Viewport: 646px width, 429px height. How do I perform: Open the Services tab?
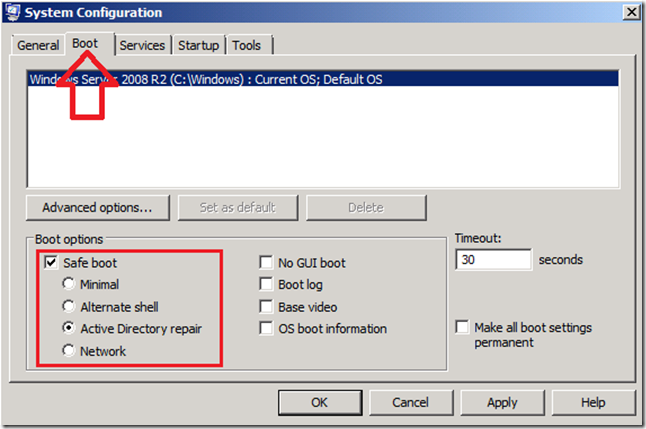point(143,45)
